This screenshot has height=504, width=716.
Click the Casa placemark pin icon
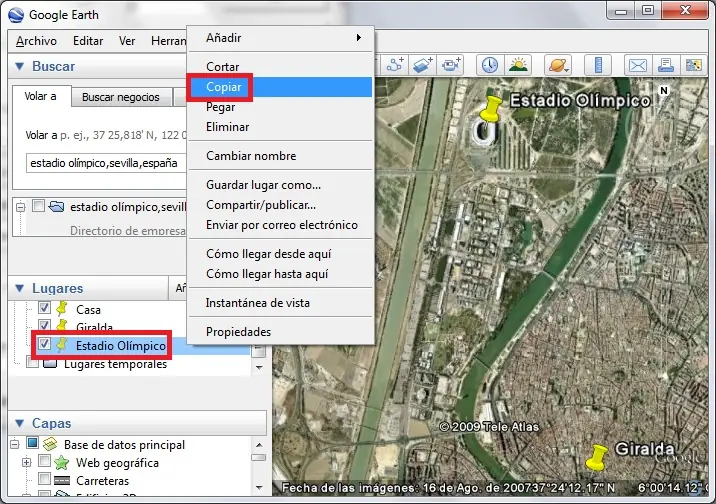[62, 309]
